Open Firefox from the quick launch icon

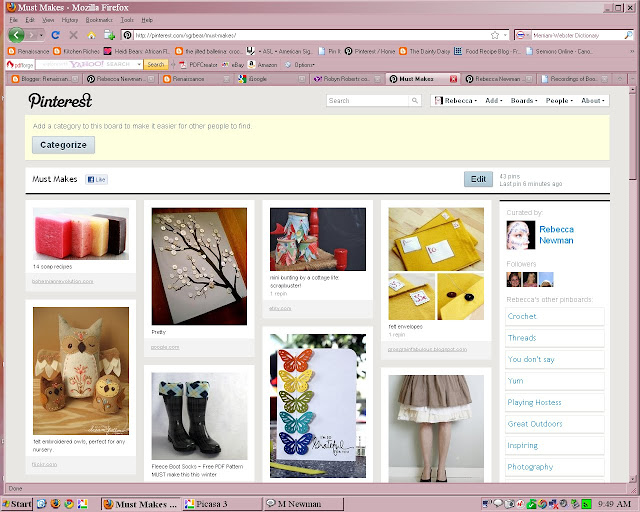[56, 504]
